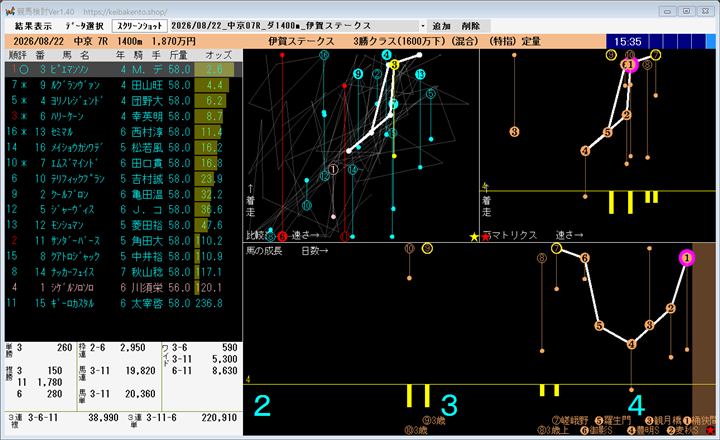Click the red star beside マトリクス label

(x=485, y=237)
